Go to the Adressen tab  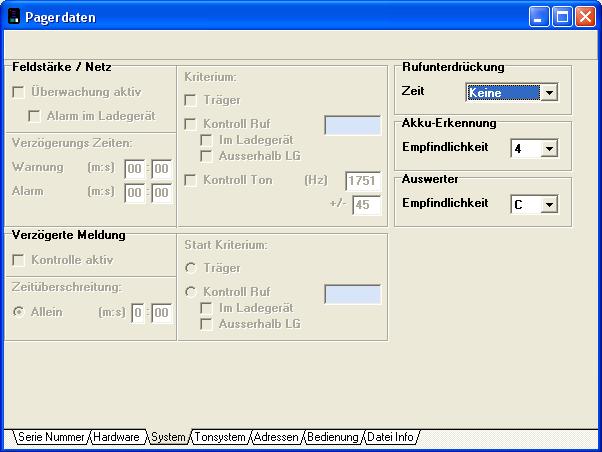[x=276, y=437]
